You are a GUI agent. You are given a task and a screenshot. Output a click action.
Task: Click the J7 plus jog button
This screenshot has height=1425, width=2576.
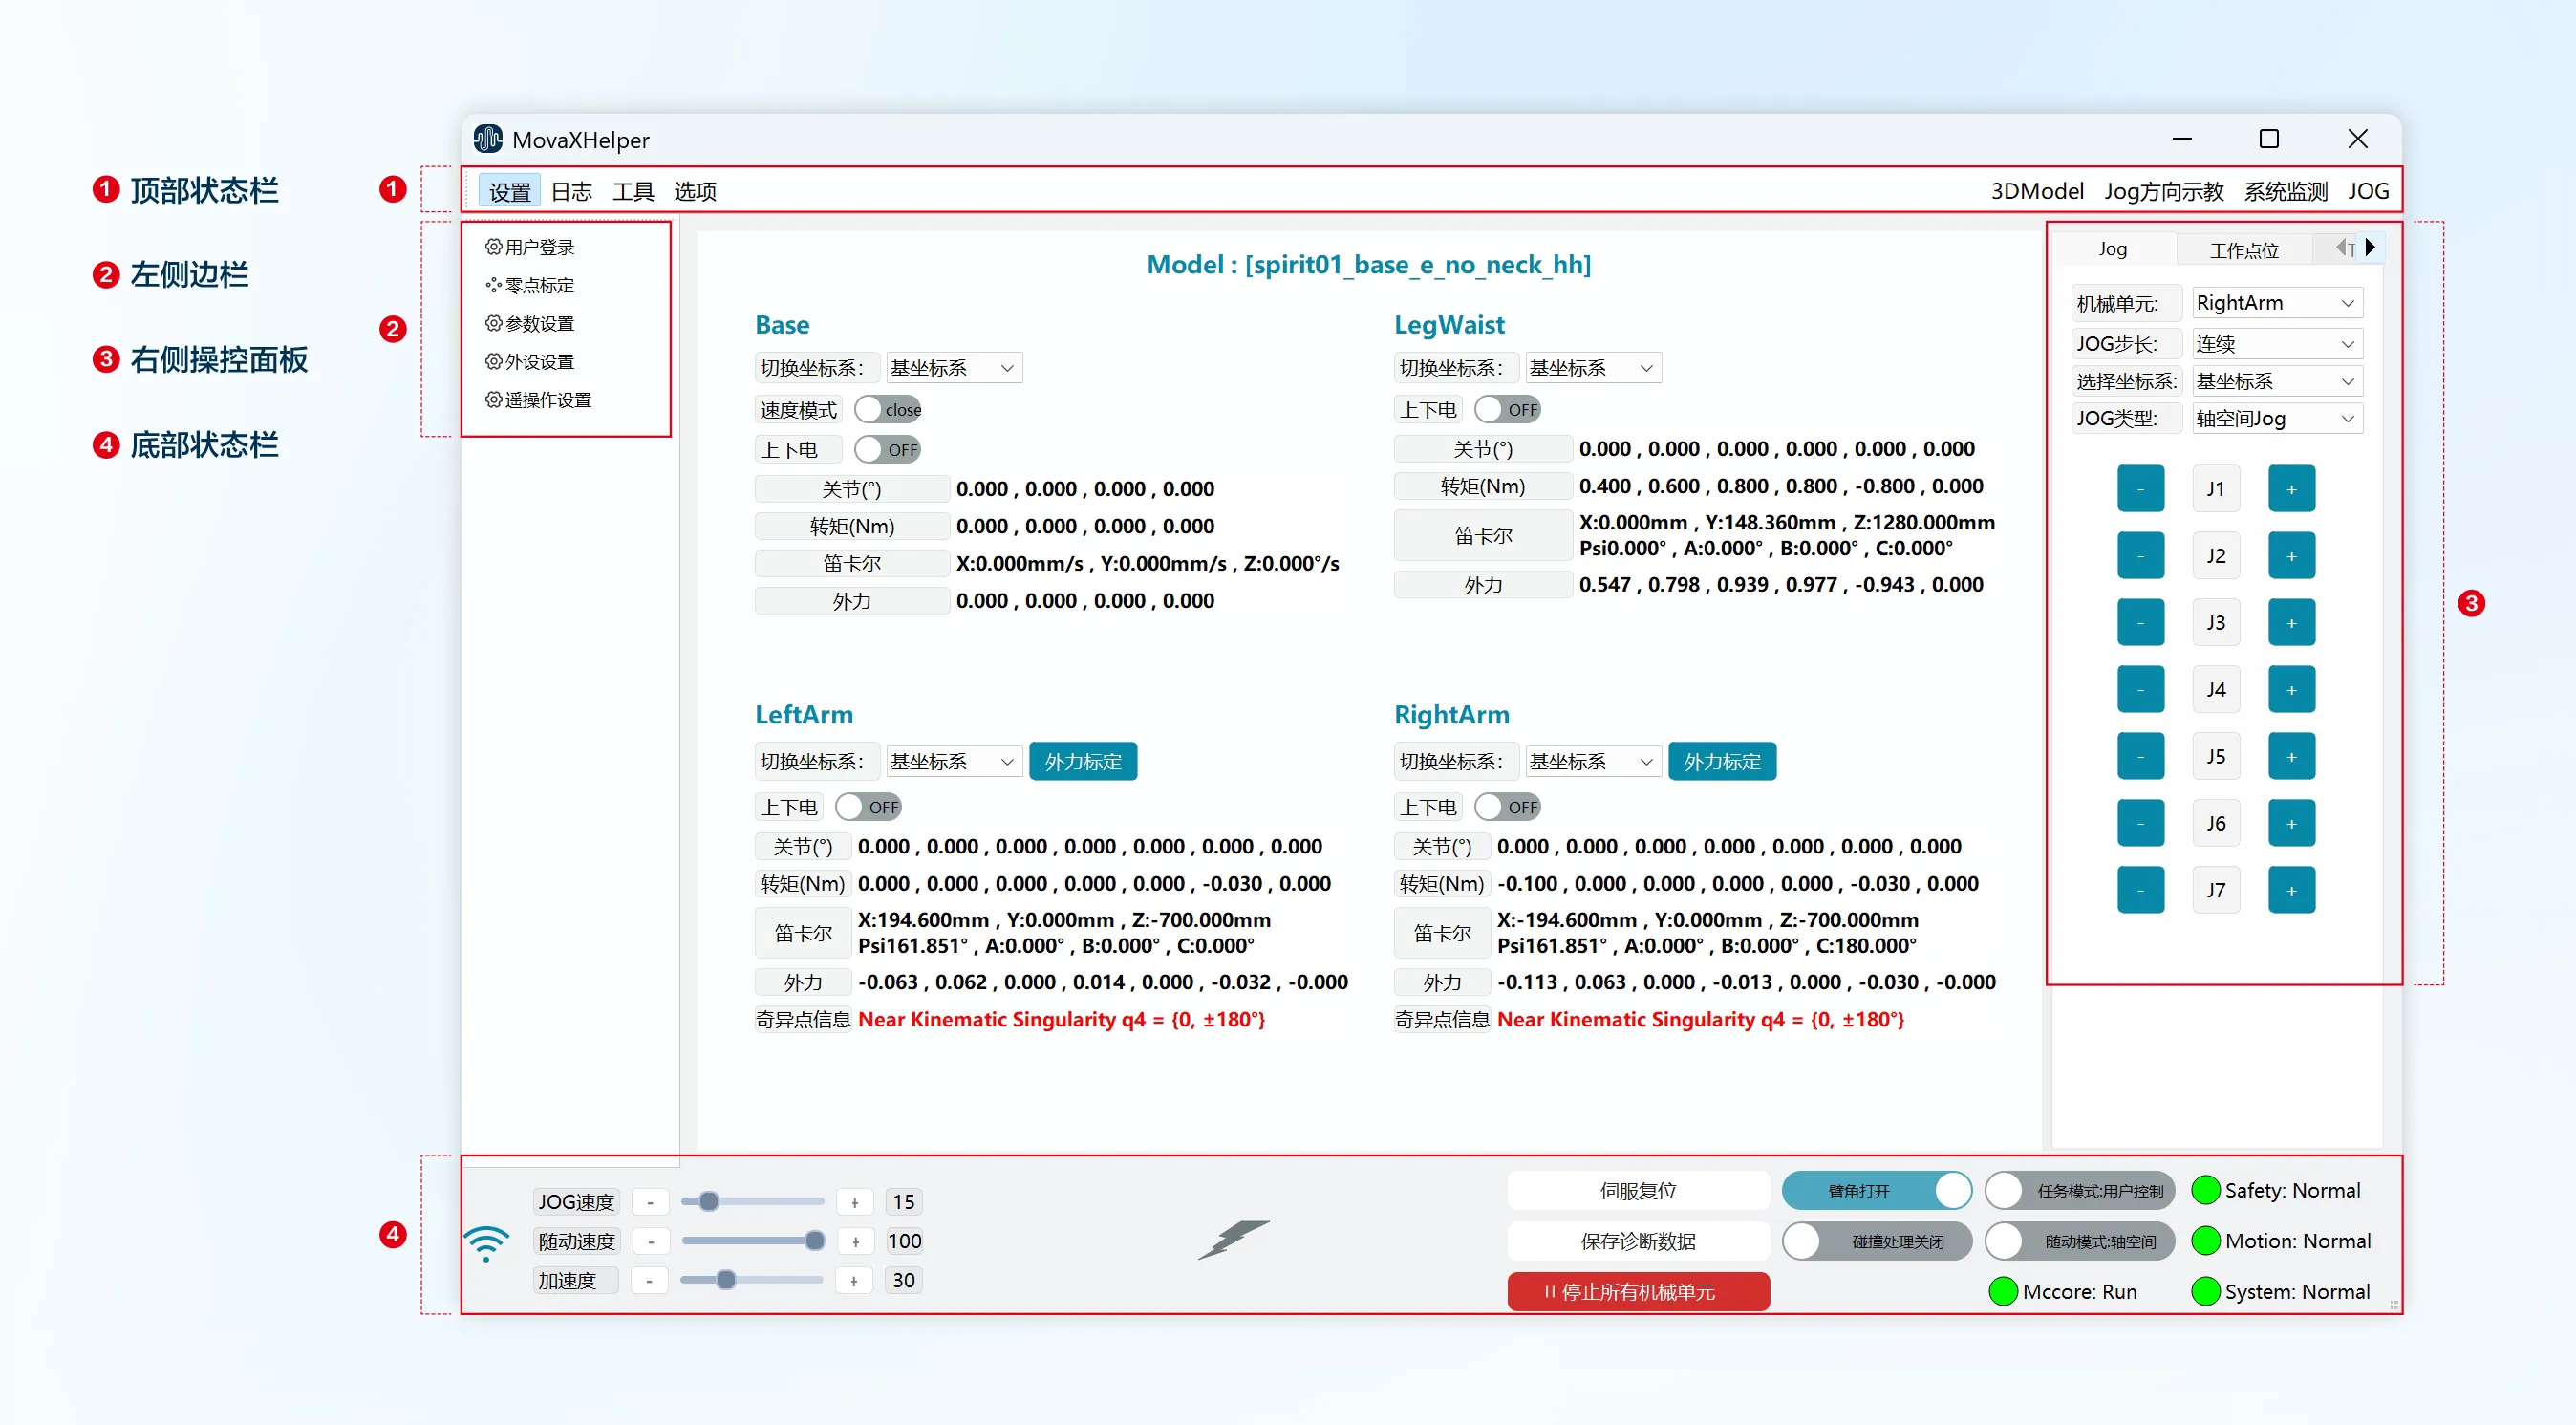(x=2292, y=891)
